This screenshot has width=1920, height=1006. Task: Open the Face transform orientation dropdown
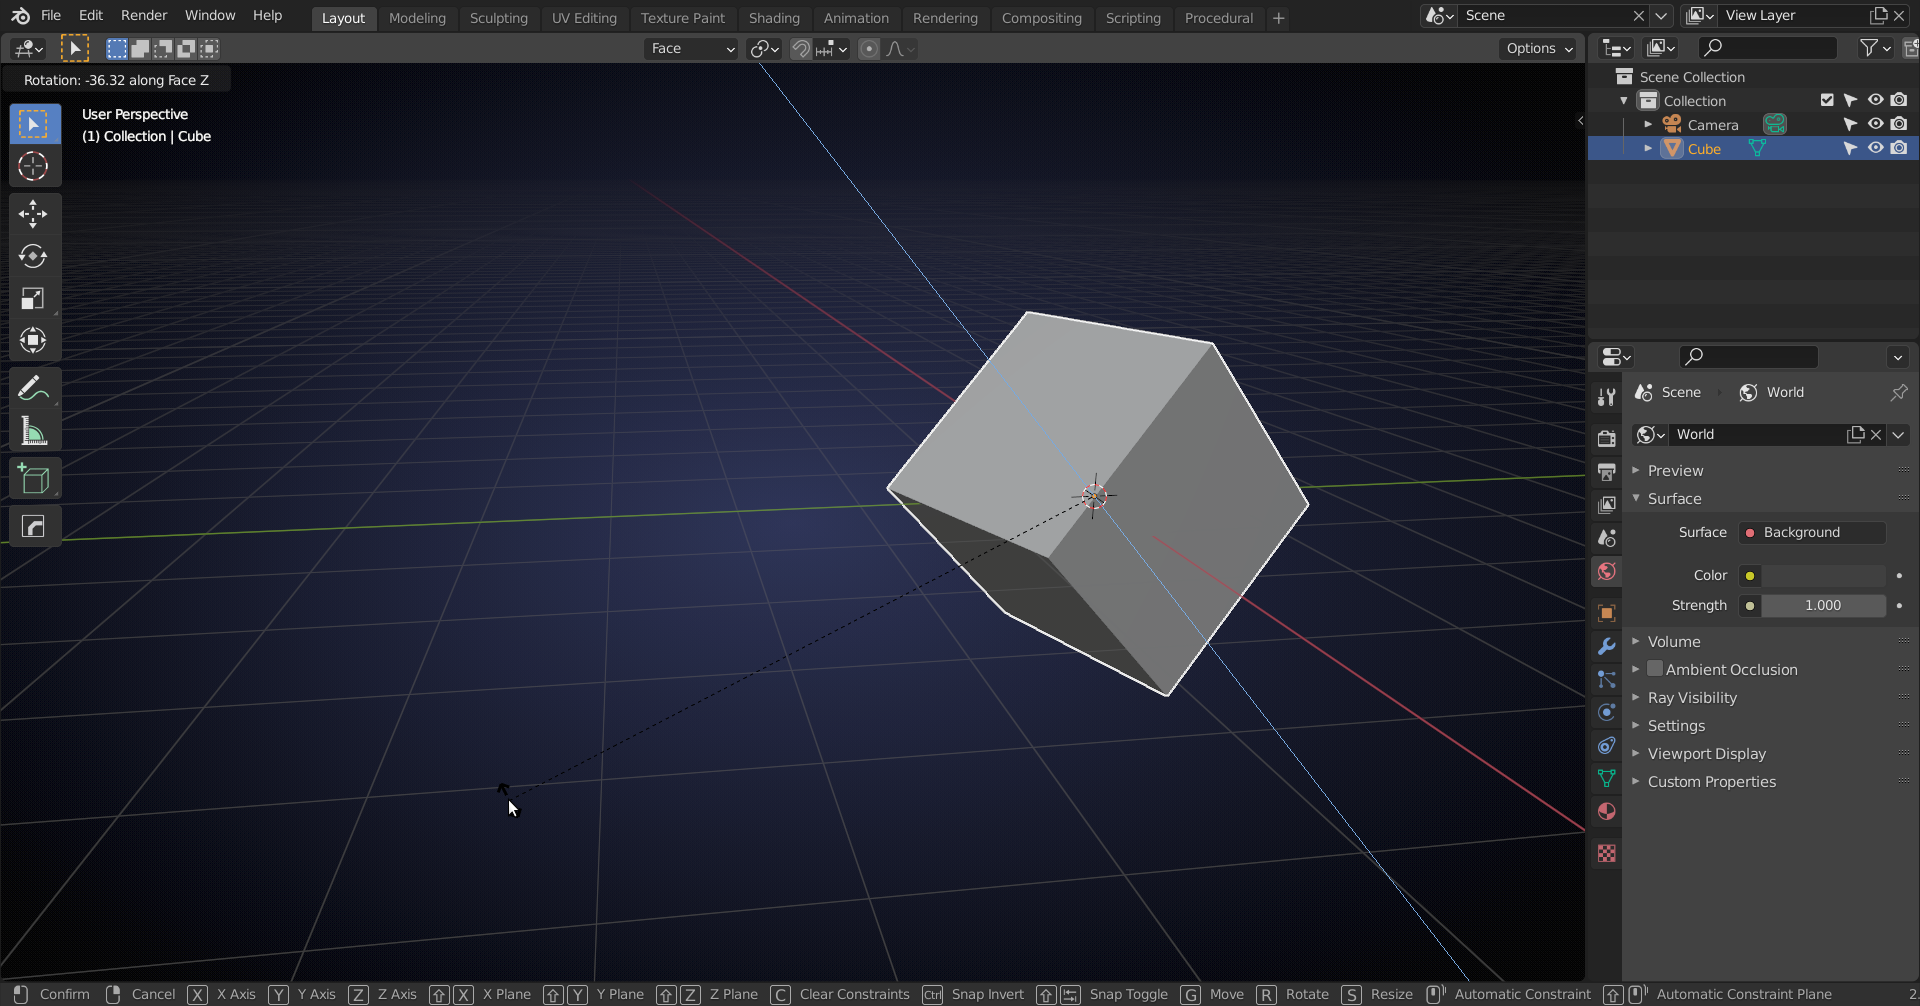pyautogui.click(x=691, y=48)
